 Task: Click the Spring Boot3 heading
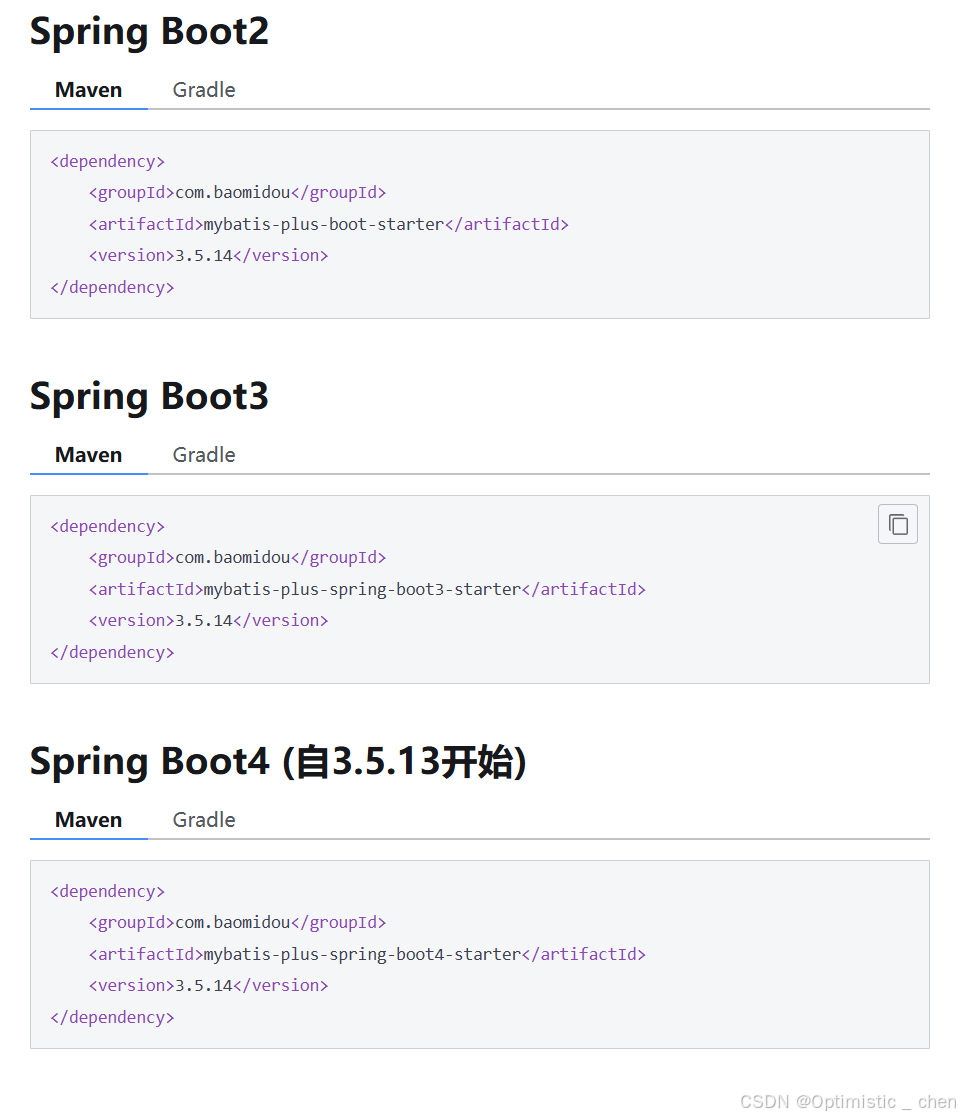tap(148, 396)
